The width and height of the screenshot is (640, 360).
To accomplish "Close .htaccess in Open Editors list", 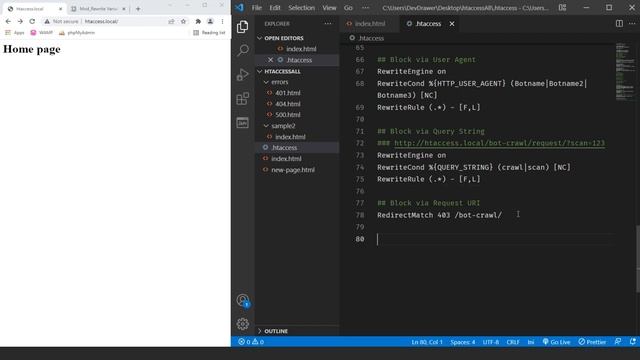I will click(270, 60).
